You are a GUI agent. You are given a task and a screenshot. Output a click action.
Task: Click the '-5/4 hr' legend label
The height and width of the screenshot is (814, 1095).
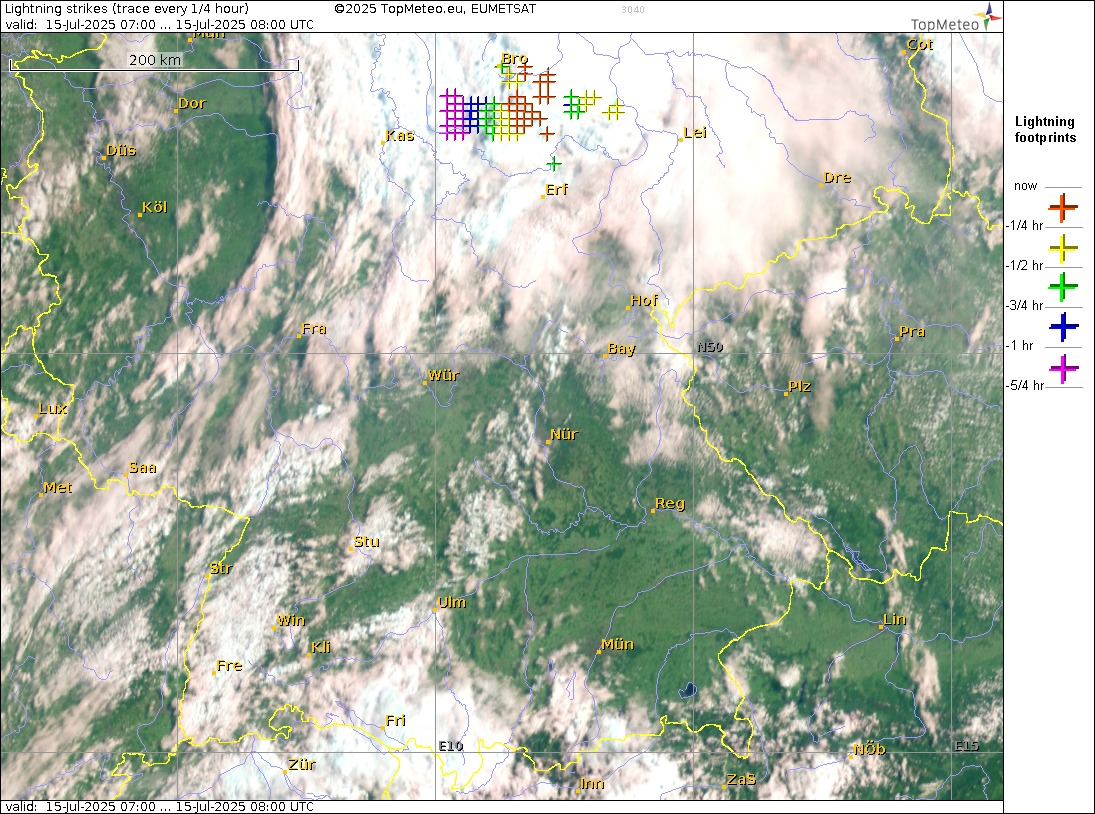pos(1024,385)
